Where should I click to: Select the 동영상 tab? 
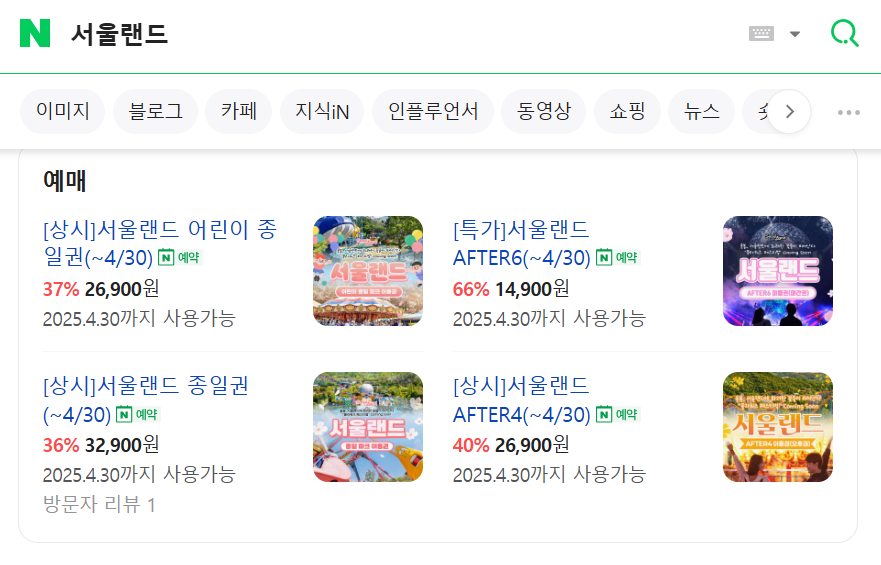coord(543,111)
